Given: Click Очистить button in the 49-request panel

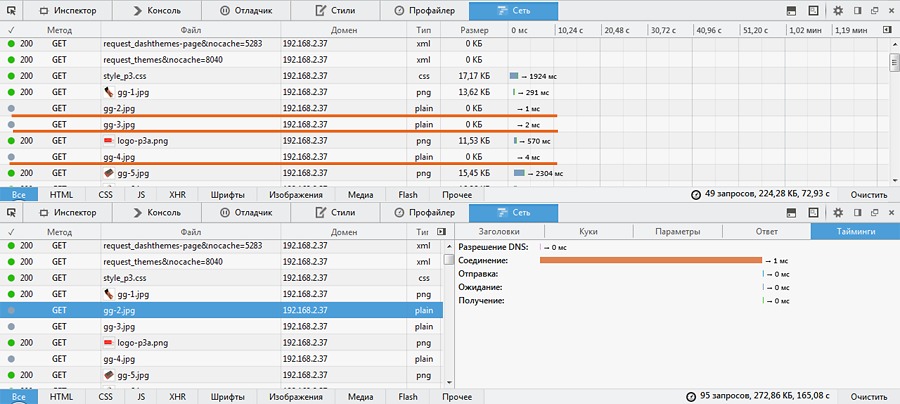Looking at the screenshot, I should (868, 195).
